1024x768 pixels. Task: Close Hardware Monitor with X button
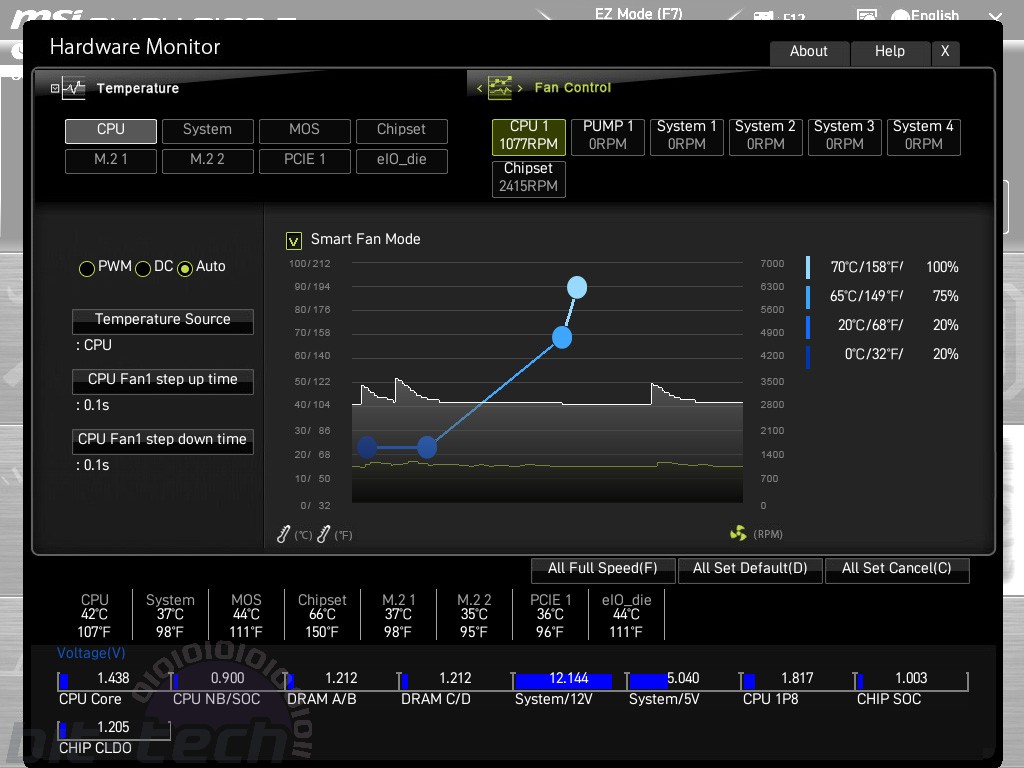945,52
